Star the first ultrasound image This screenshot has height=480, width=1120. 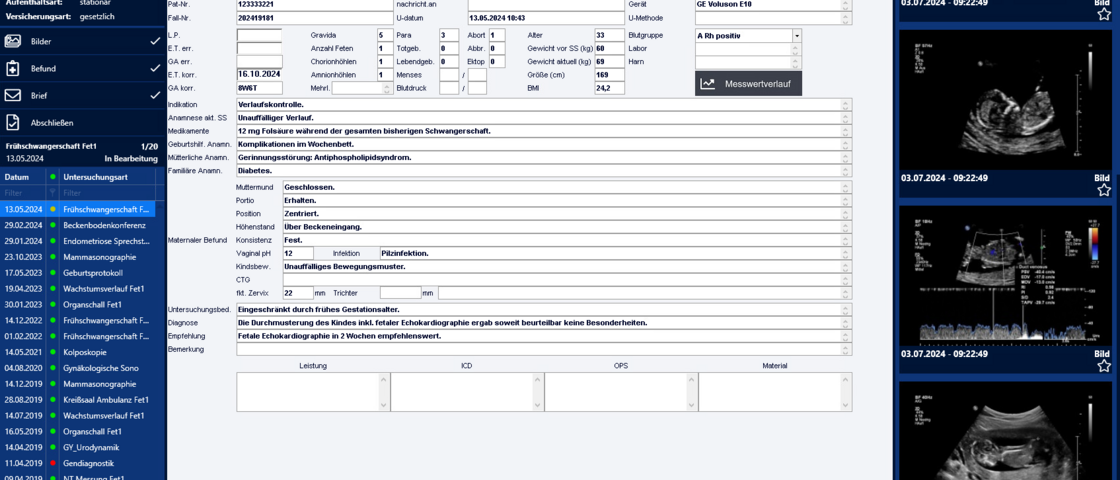click(x=1104, y=15)
